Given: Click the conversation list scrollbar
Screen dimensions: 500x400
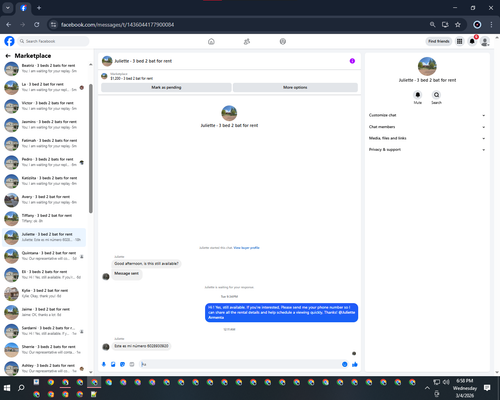Looking at the screenshot, I should 91,148.
